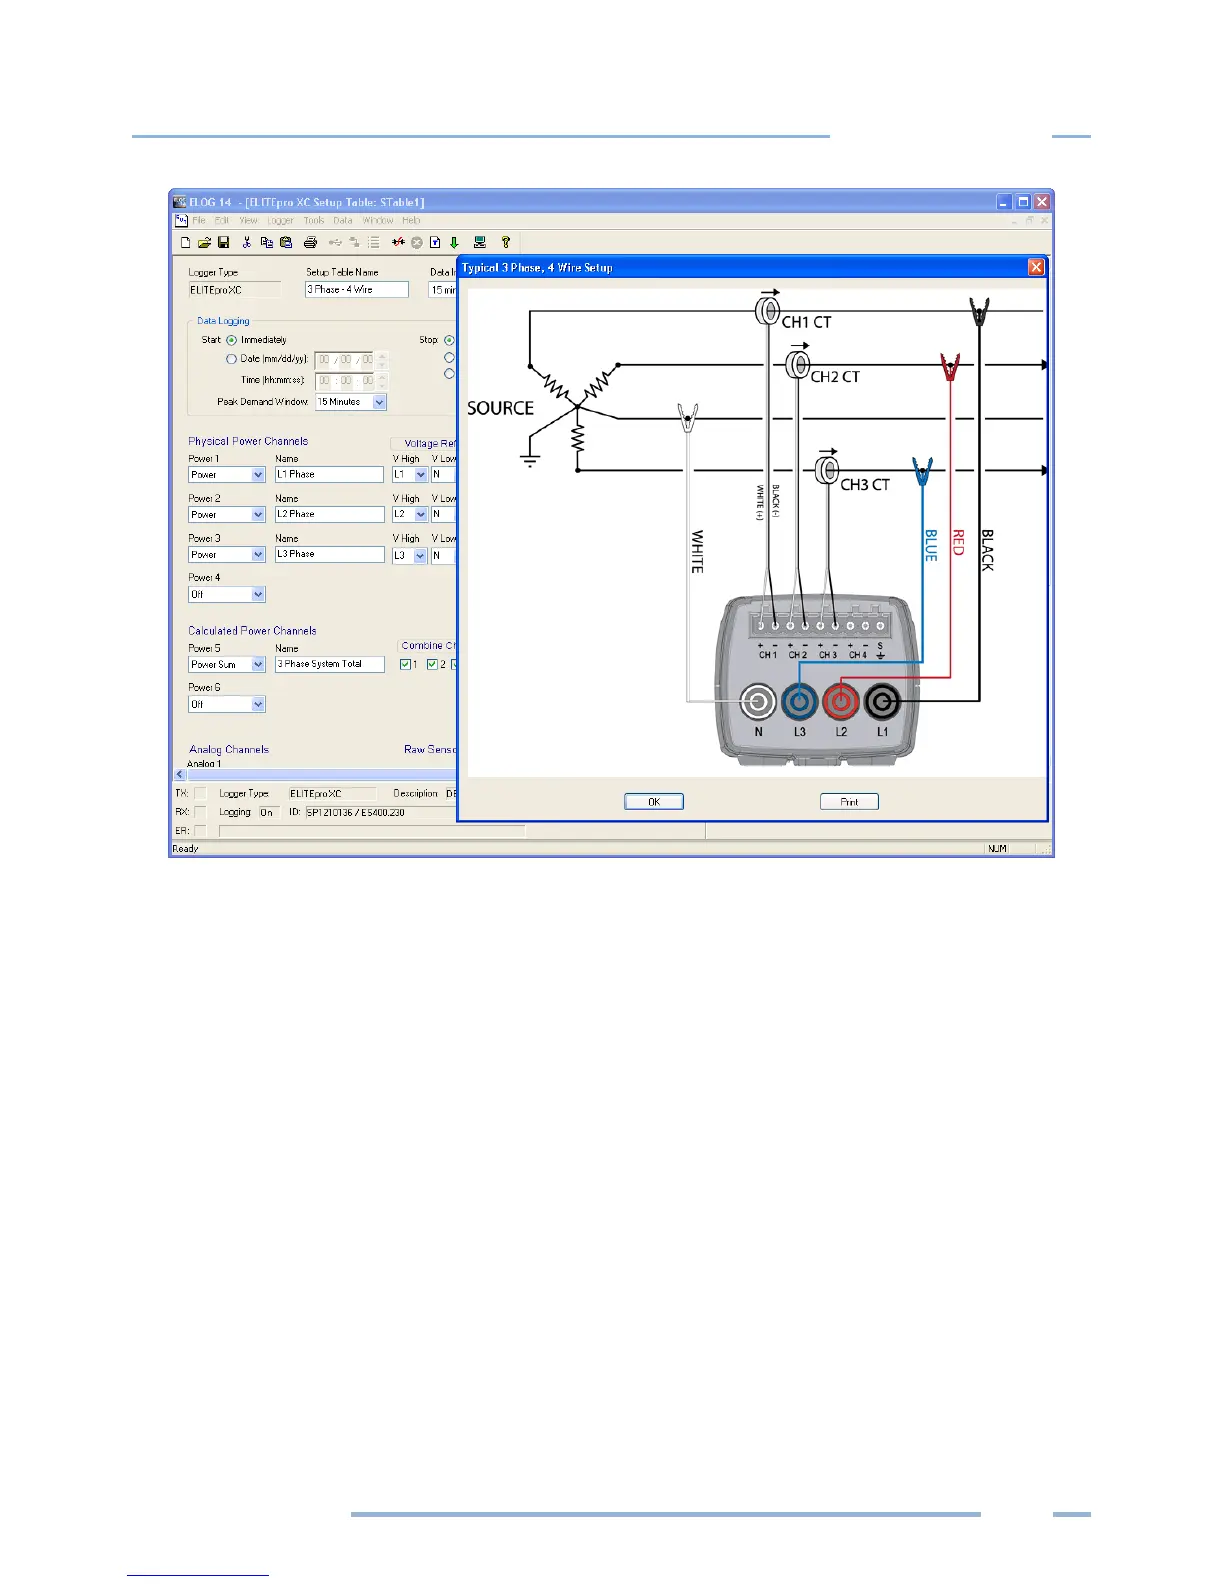This screenshot has width=1224, height=1584.
Task: Open the Peak Demand Window dropdown
Action: 379,402
